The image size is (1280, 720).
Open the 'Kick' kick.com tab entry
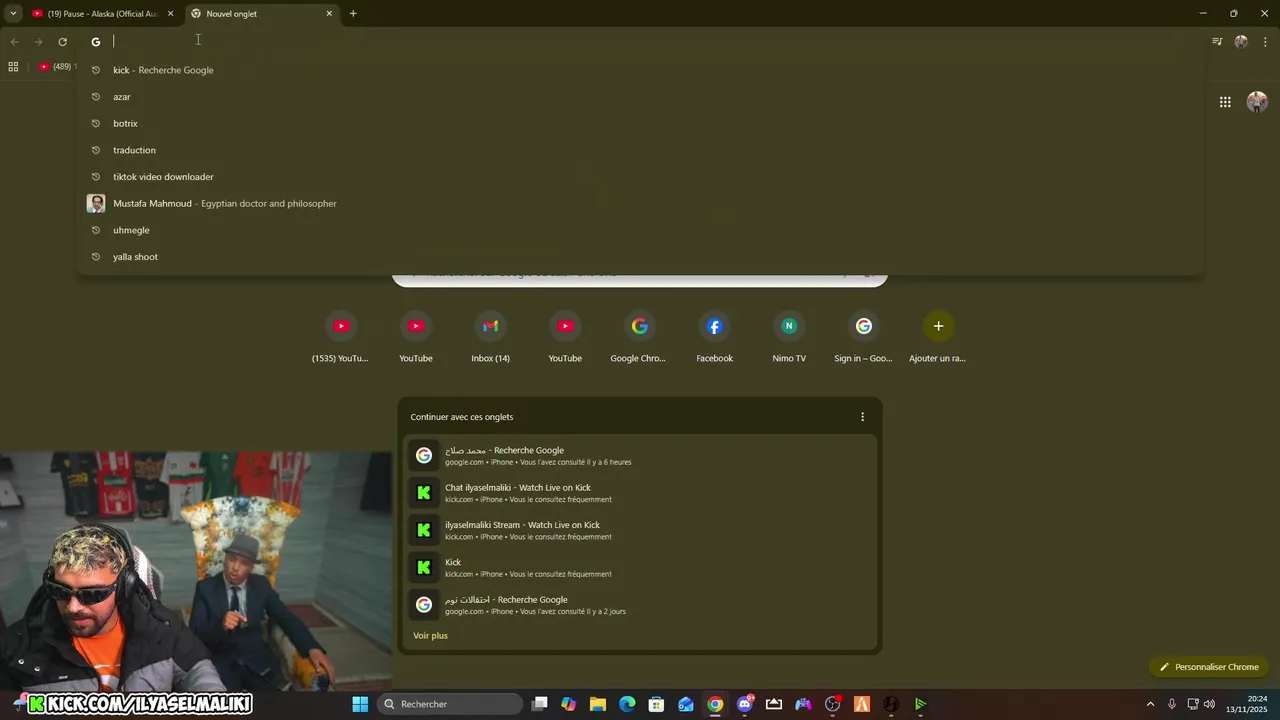point(639,568)
